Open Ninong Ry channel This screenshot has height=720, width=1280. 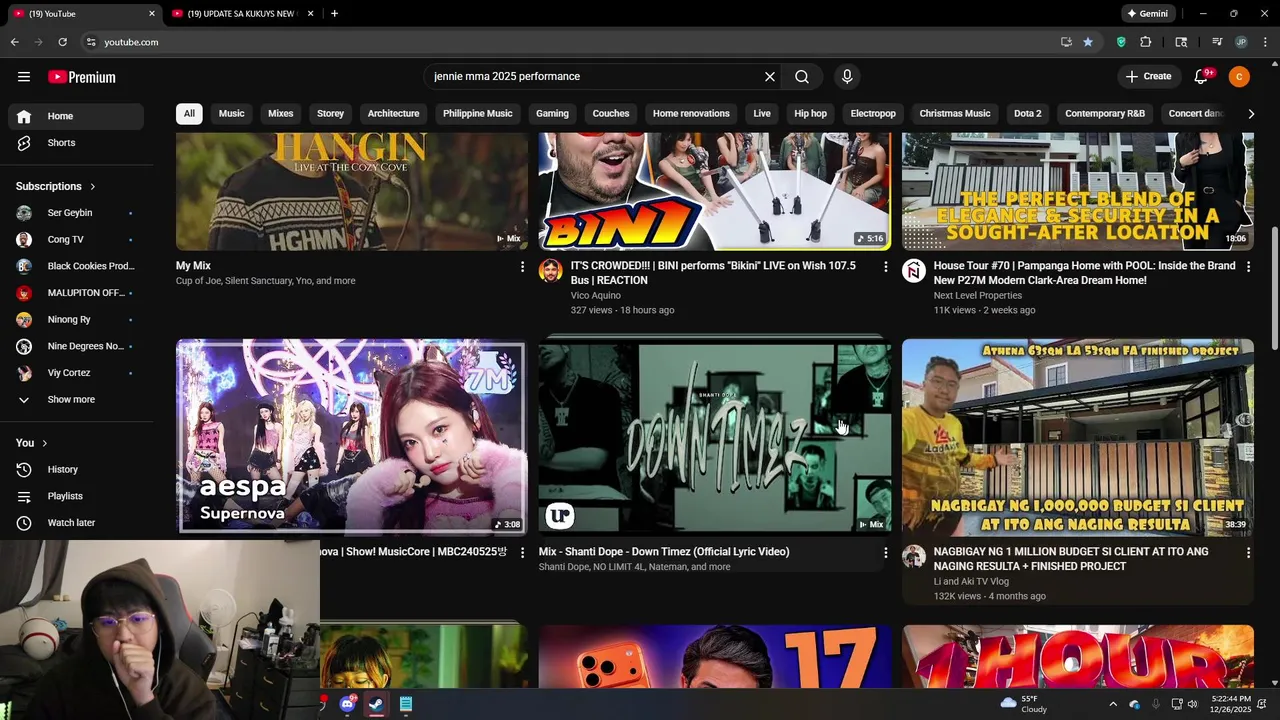(x=76, y=320)
